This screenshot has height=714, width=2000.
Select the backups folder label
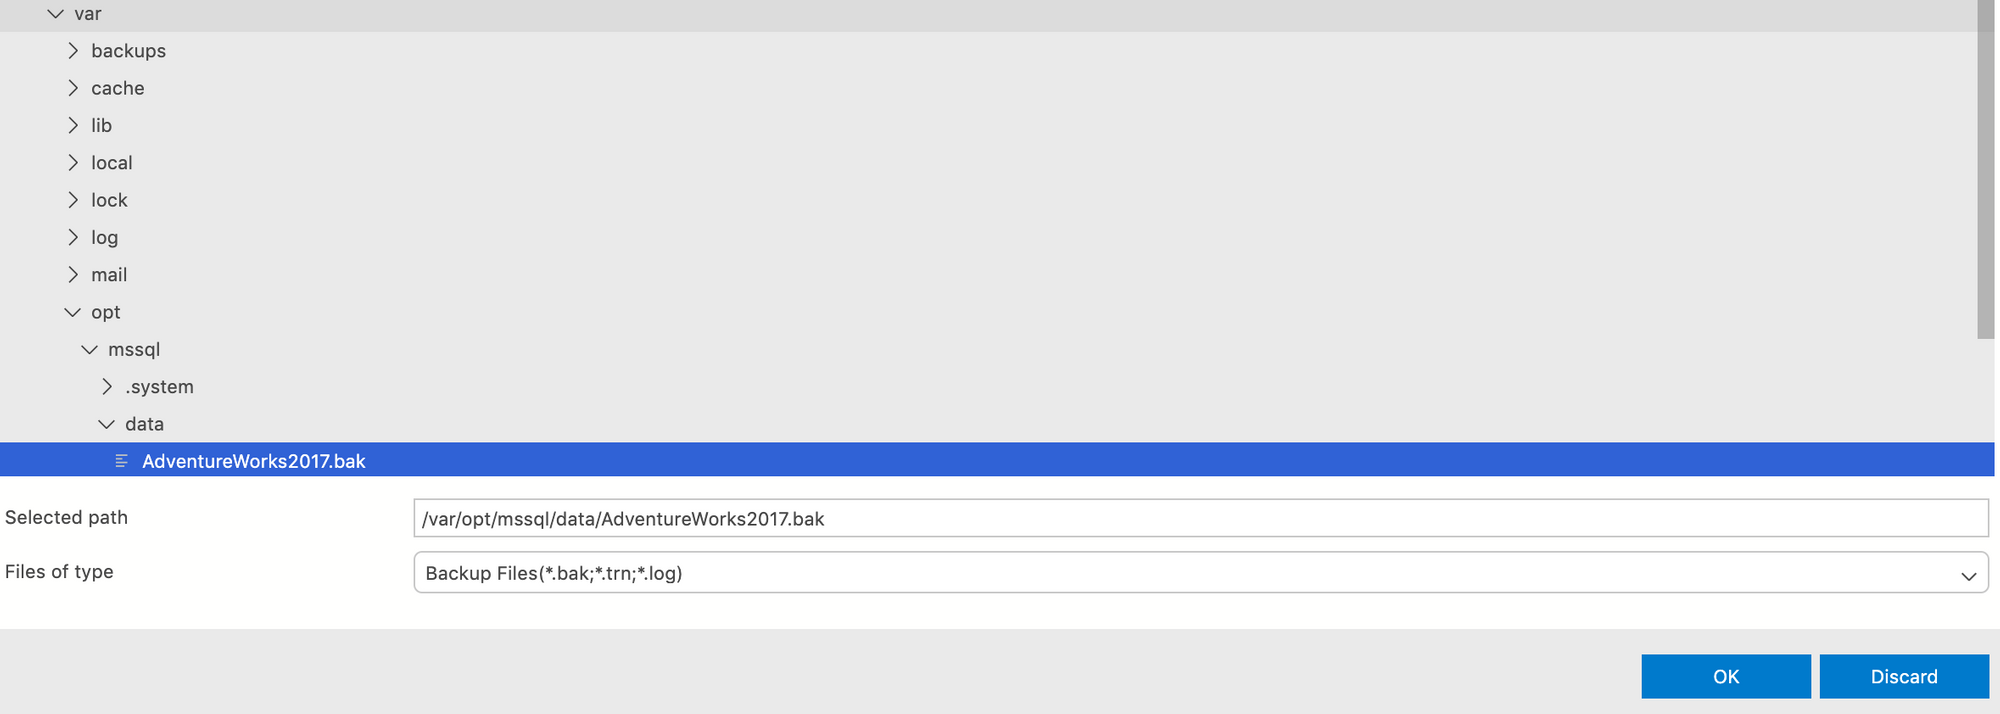[128, 51]
